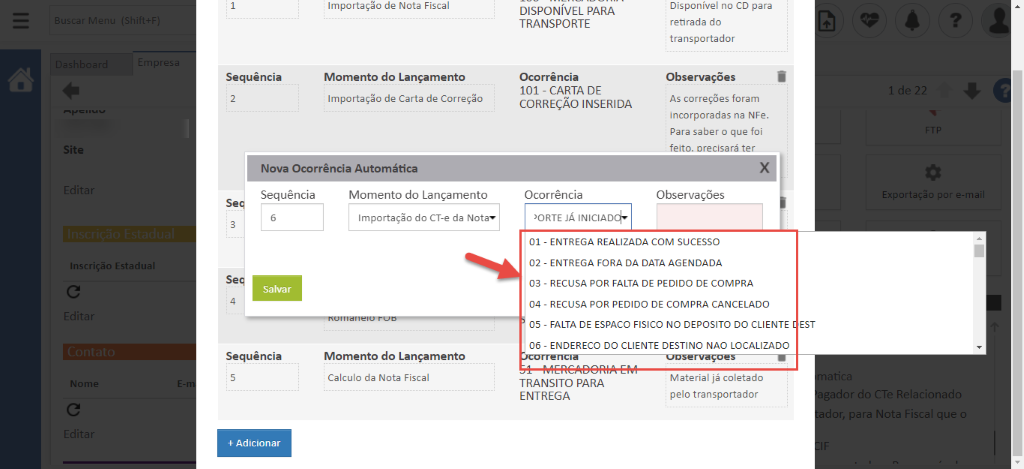The image size is (1024, 469).
Task: Click sequence 5 Observações text box
Action: click(726, 386)
